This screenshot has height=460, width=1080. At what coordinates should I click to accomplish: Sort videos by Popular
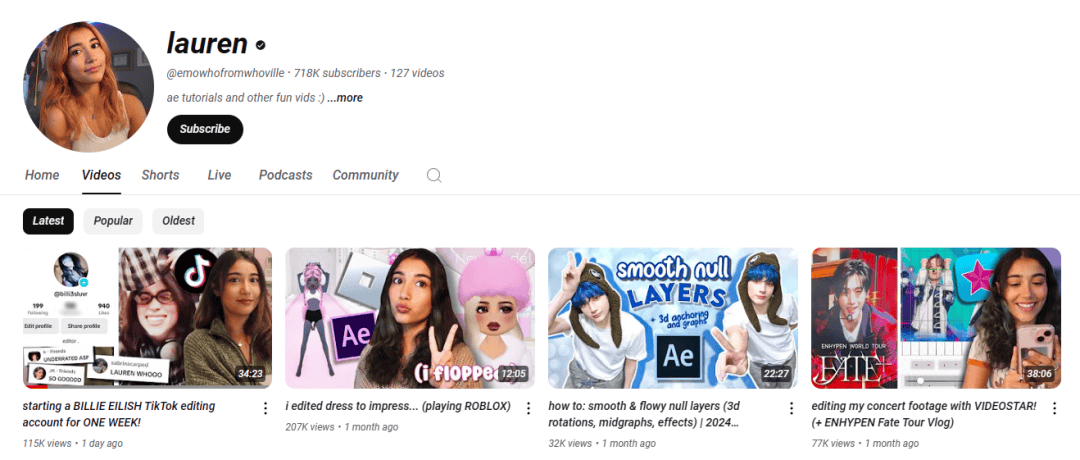pos(113,221)
